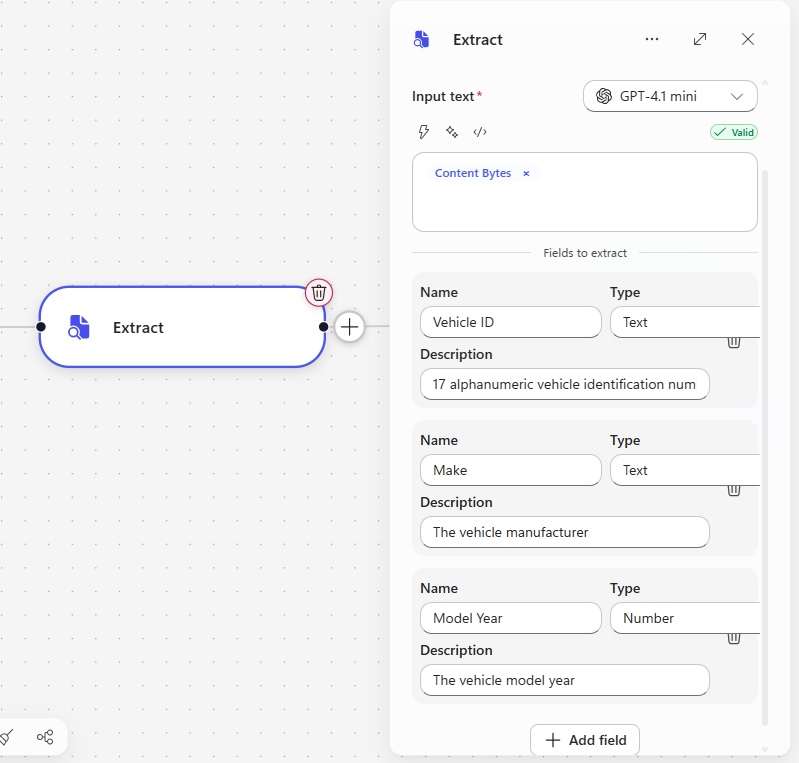Open the GPT-4.1 mini model dropdown

(x=670, y=96)
